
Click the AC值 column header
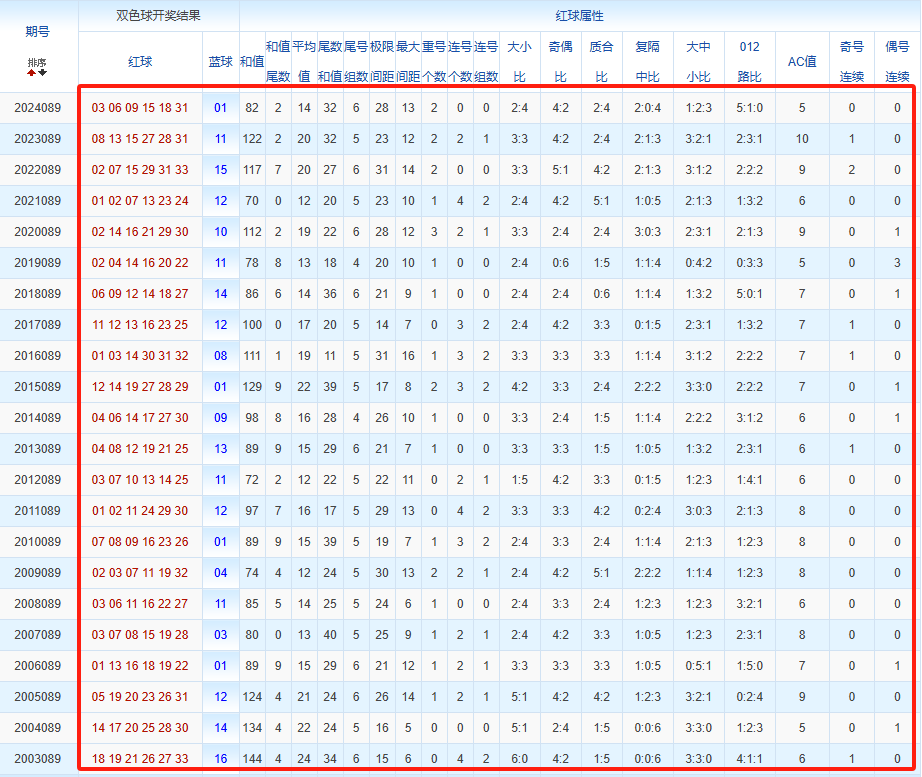(802, 62)
